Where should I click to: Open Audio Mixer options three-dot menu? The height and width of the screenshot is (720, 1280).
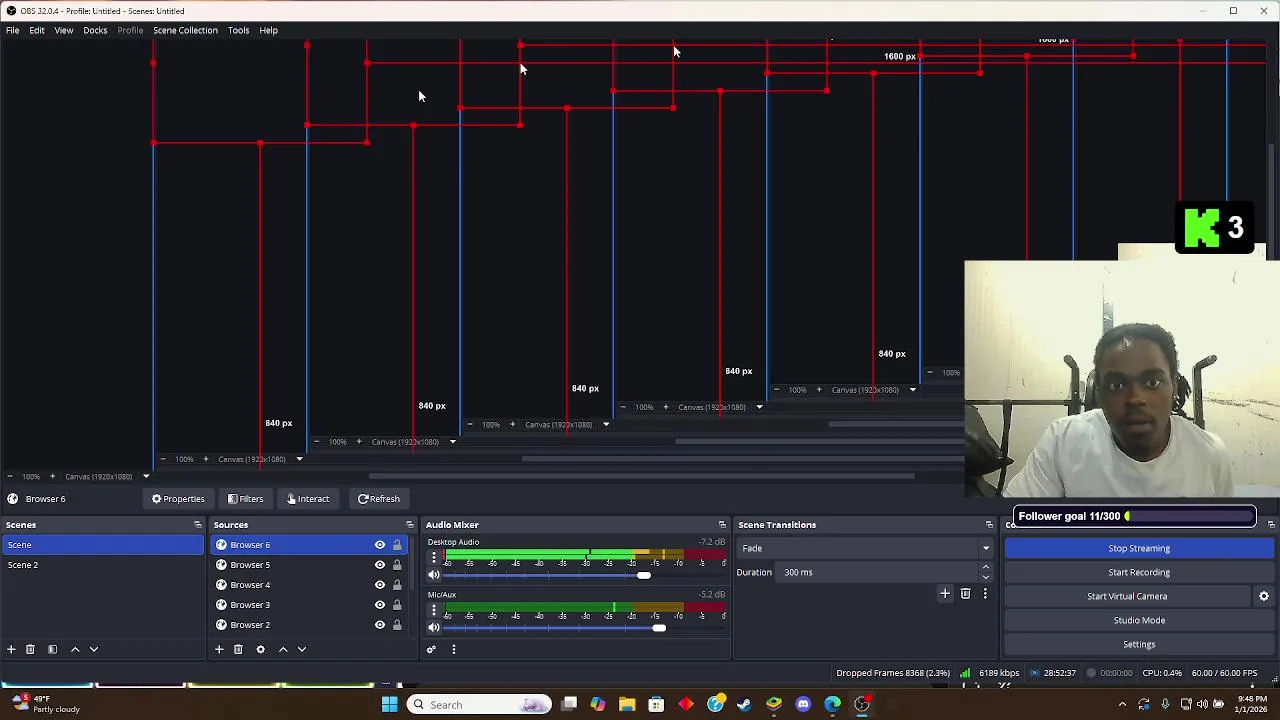(x=453, y=649)
